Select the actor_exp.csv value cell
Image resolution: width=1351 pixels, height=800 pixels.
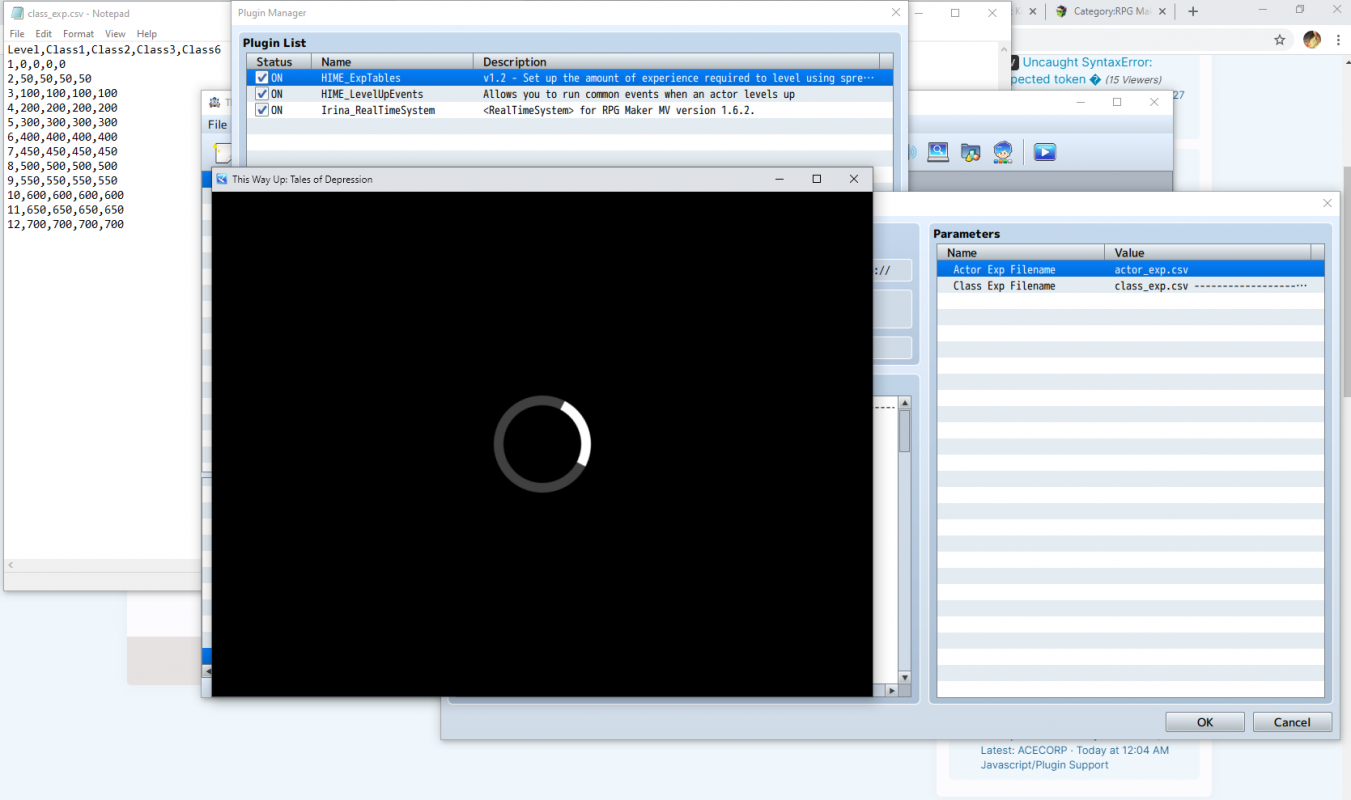tap(1151, 269)
